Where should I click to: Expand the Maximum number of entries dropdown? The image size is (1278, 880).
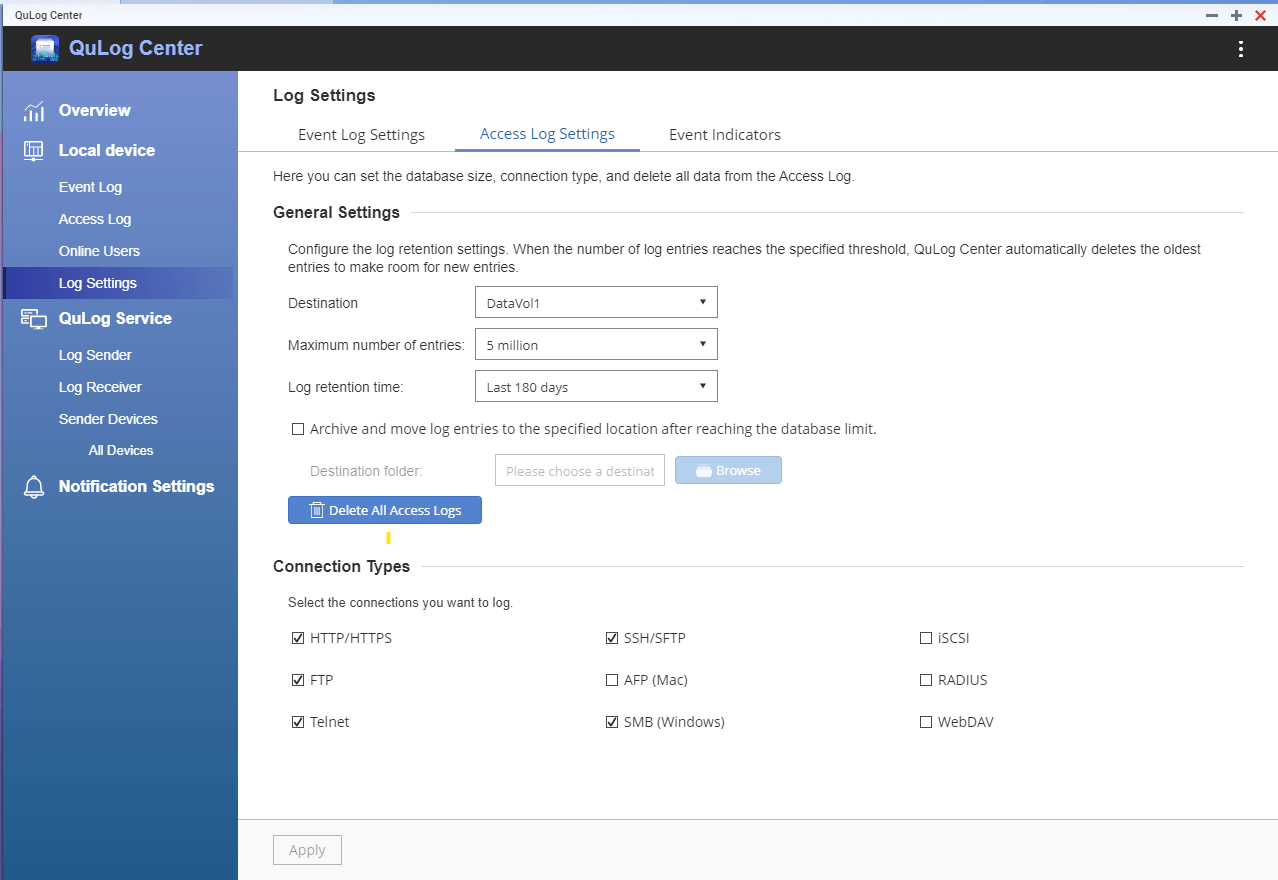596,345
